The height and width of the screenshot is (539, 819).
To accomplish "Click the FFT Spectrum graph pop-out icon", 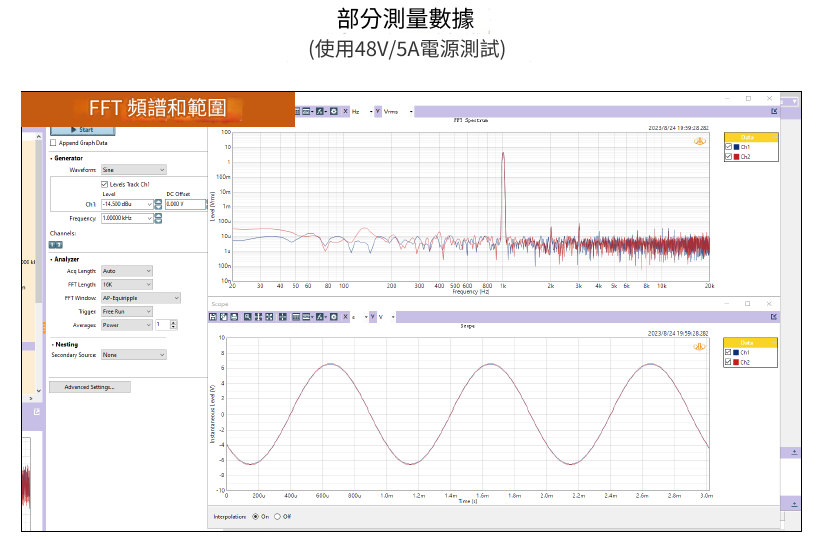I will coord(774,111).
